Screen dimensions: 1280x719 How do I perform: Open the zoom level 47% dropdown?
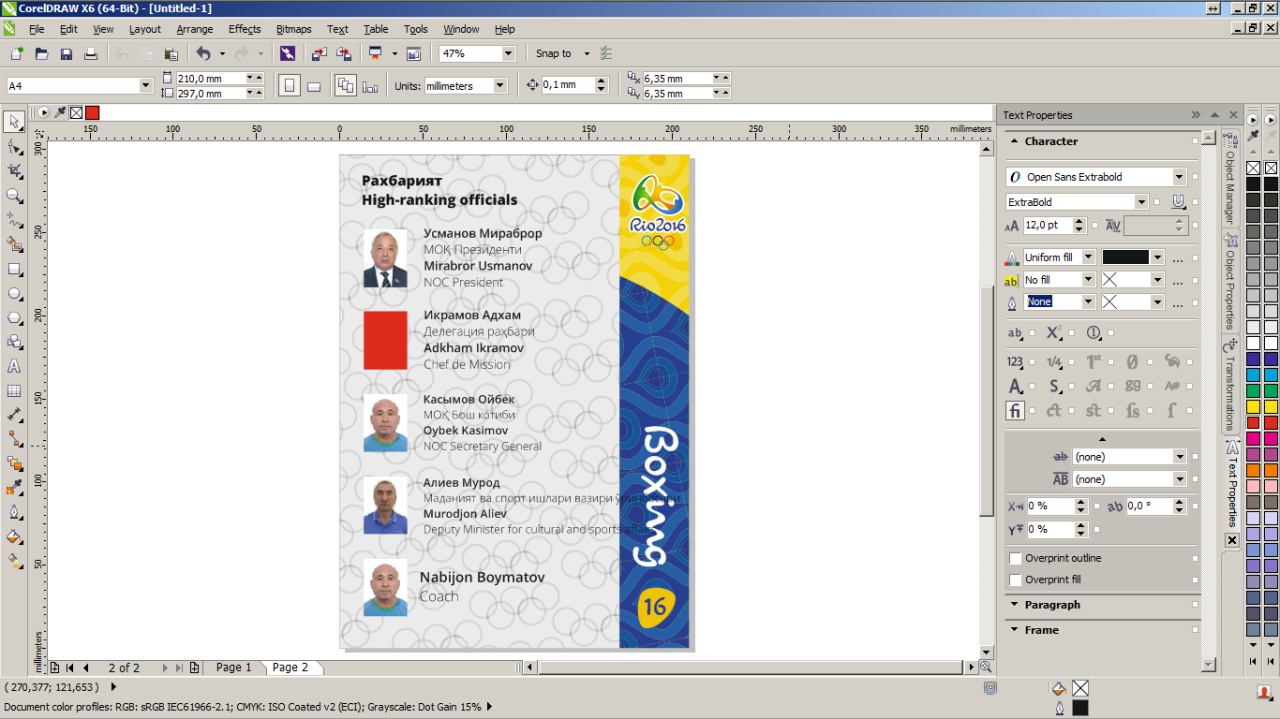coord(508,54)
